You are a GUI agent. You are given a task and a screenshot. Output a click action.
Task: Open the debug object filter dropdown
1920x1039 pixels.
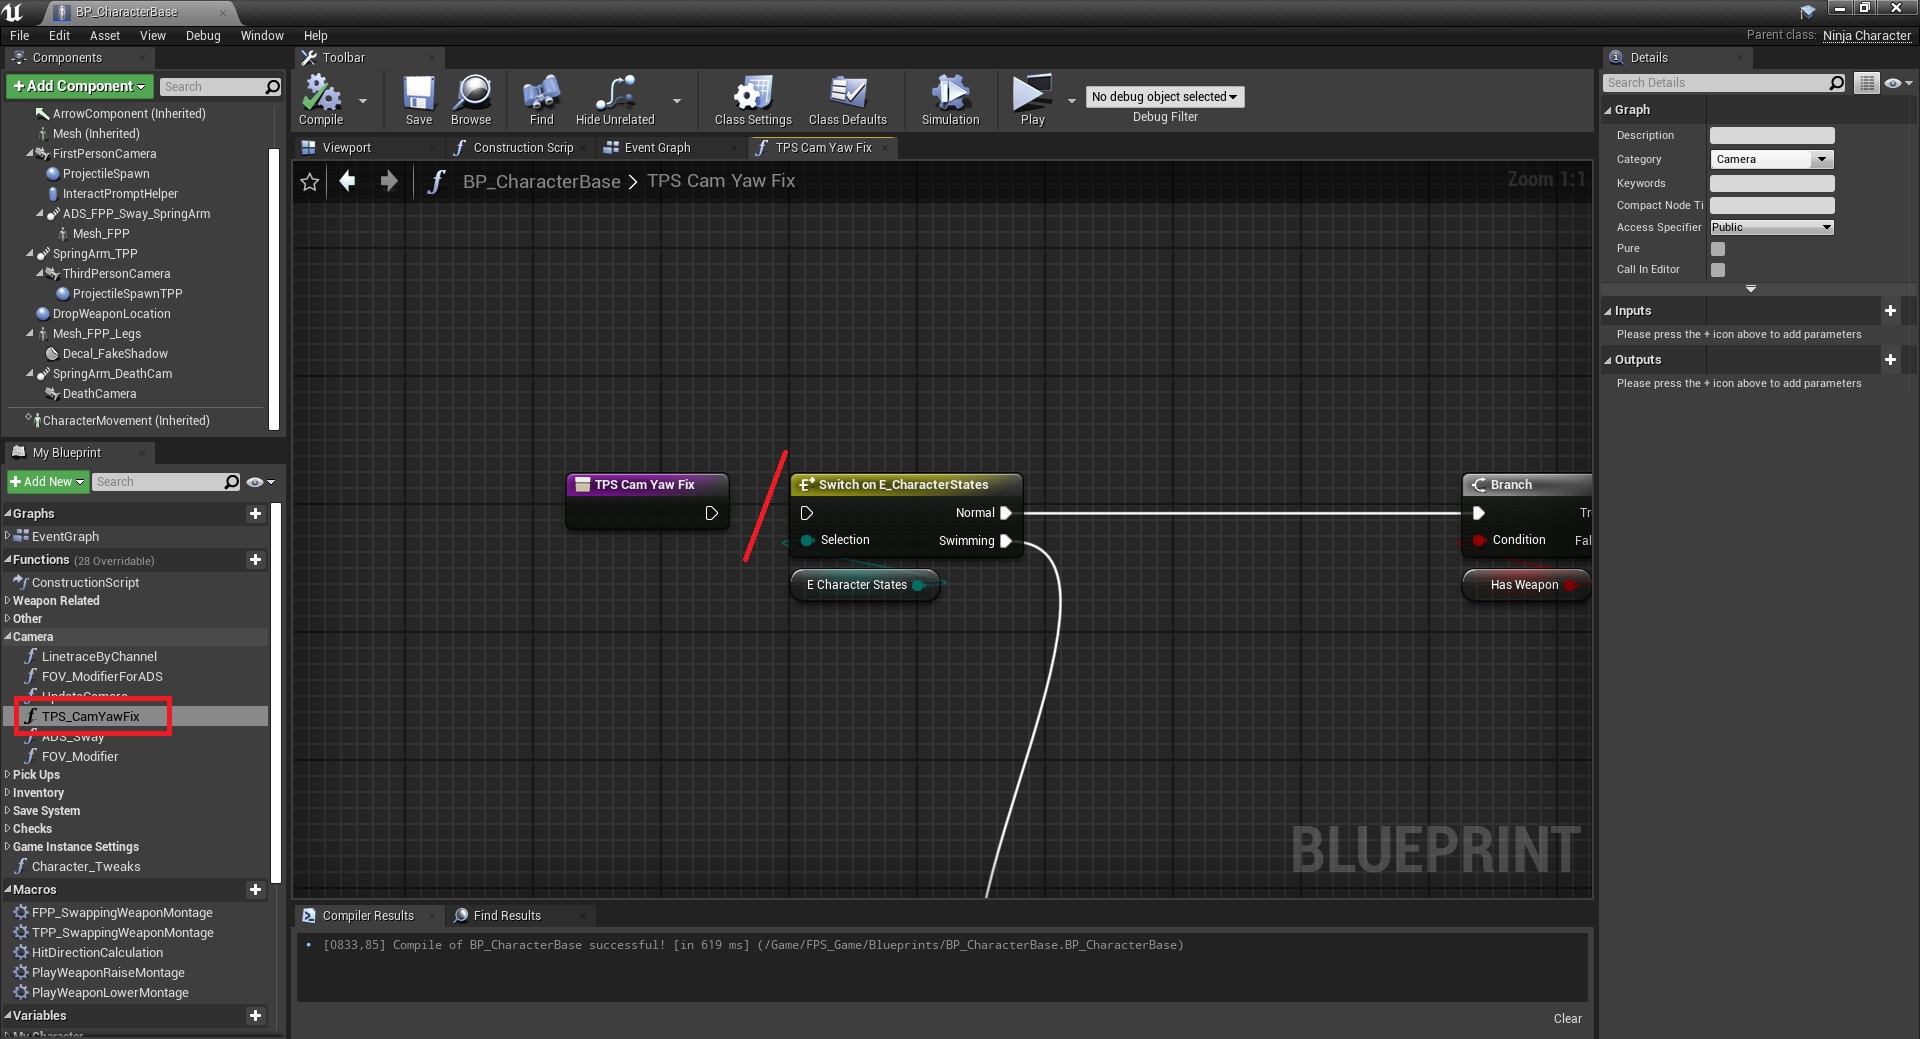[1164, 97]
